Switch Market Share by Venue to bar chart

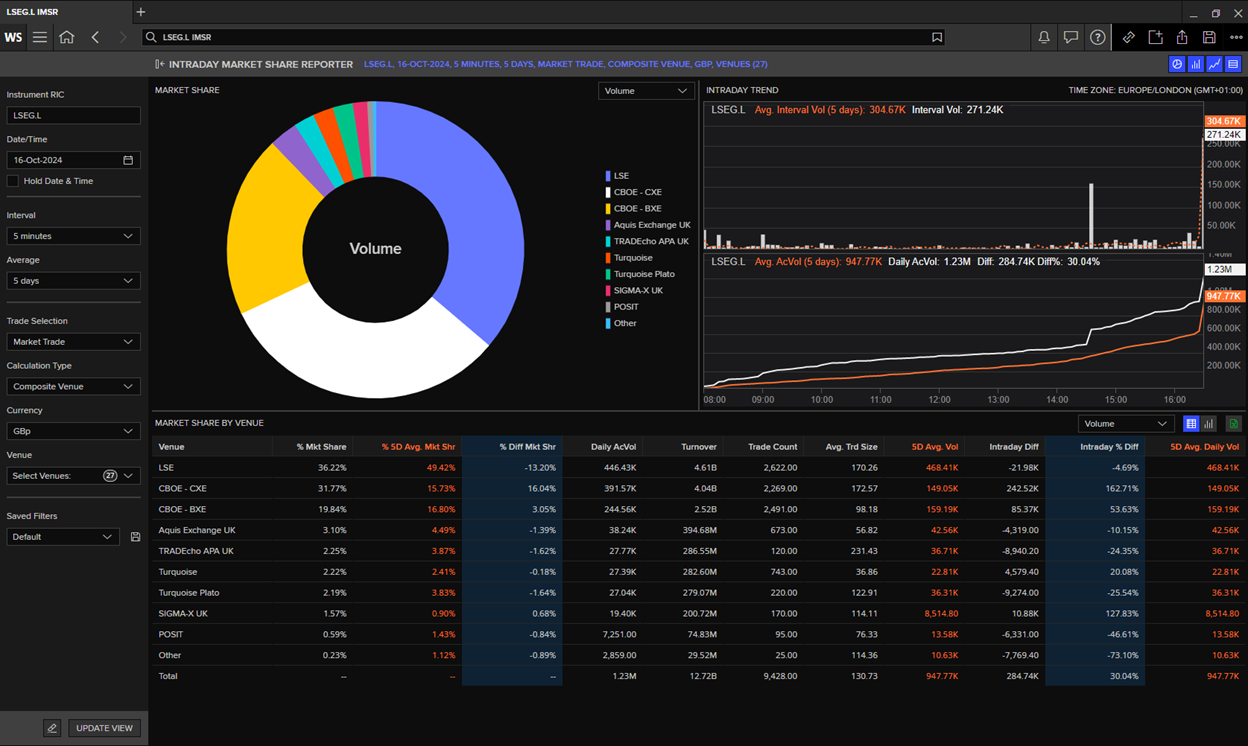(x=1208, y=423)
